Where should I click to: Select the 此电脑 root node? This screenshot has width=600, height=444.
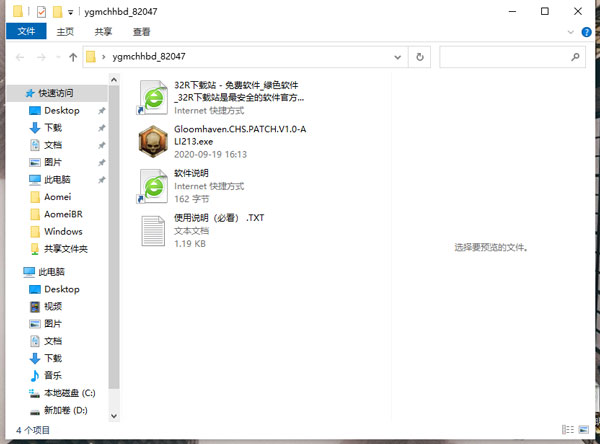pos(51,272)
